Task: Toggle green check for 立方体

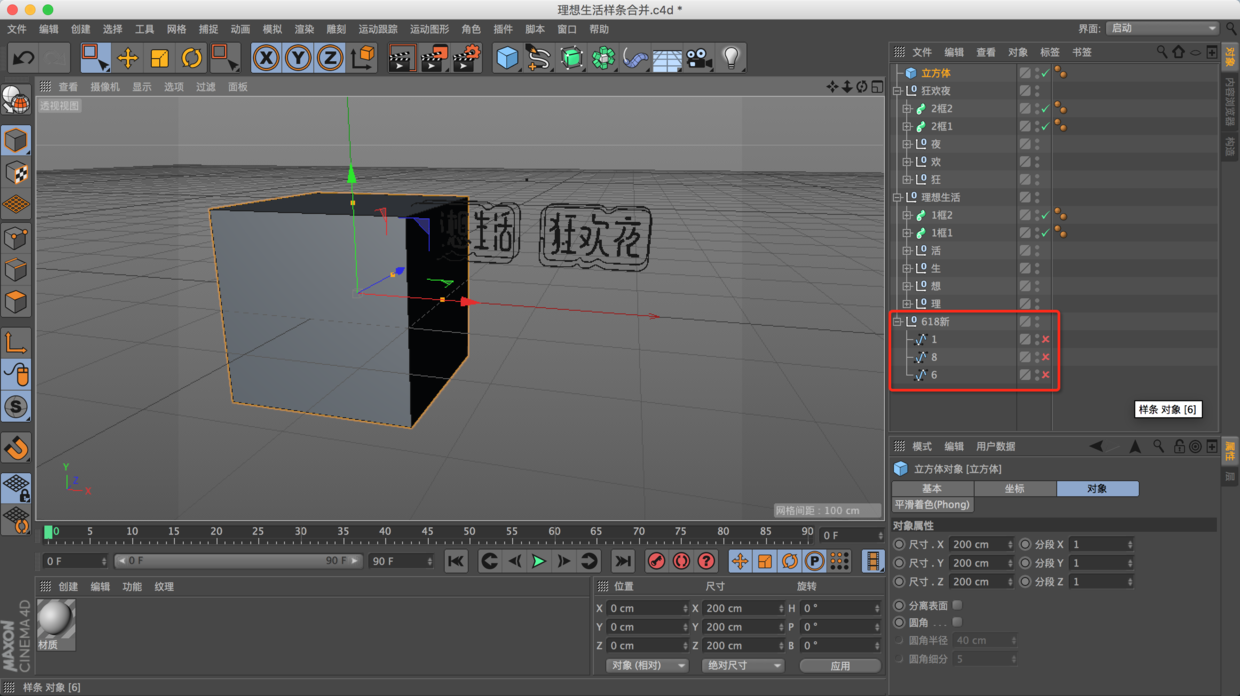Action: coord(1046,73)
